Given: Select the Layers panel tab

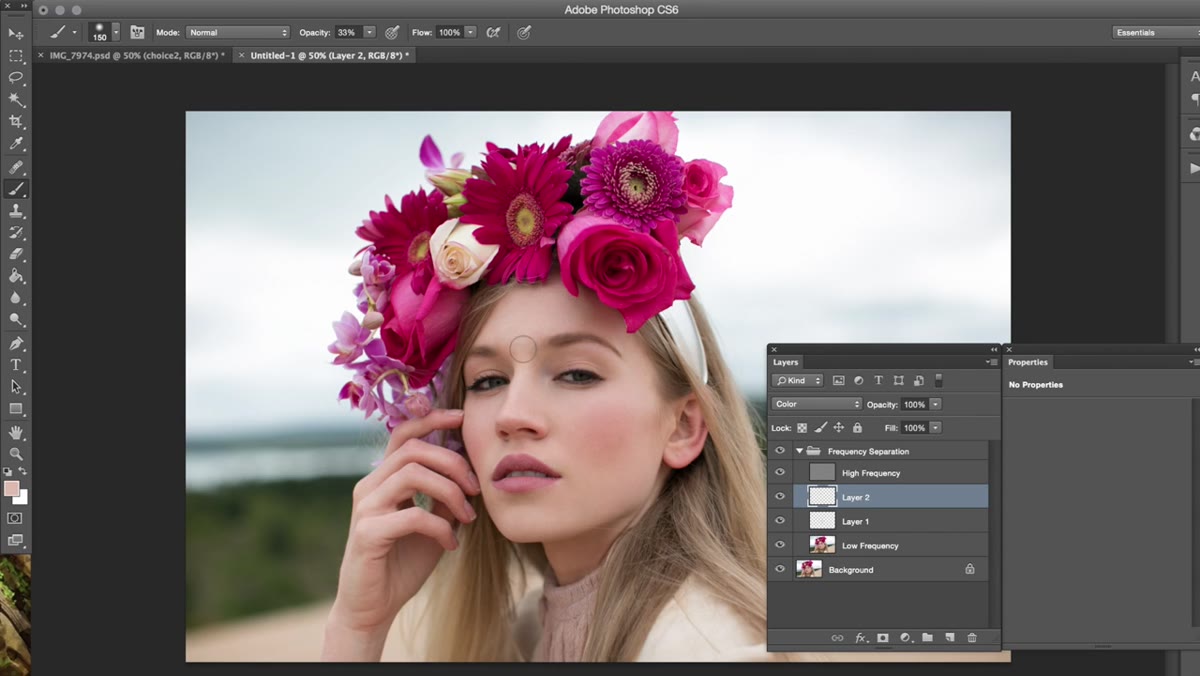Looking at the screenshot, I should coord(786,362).
